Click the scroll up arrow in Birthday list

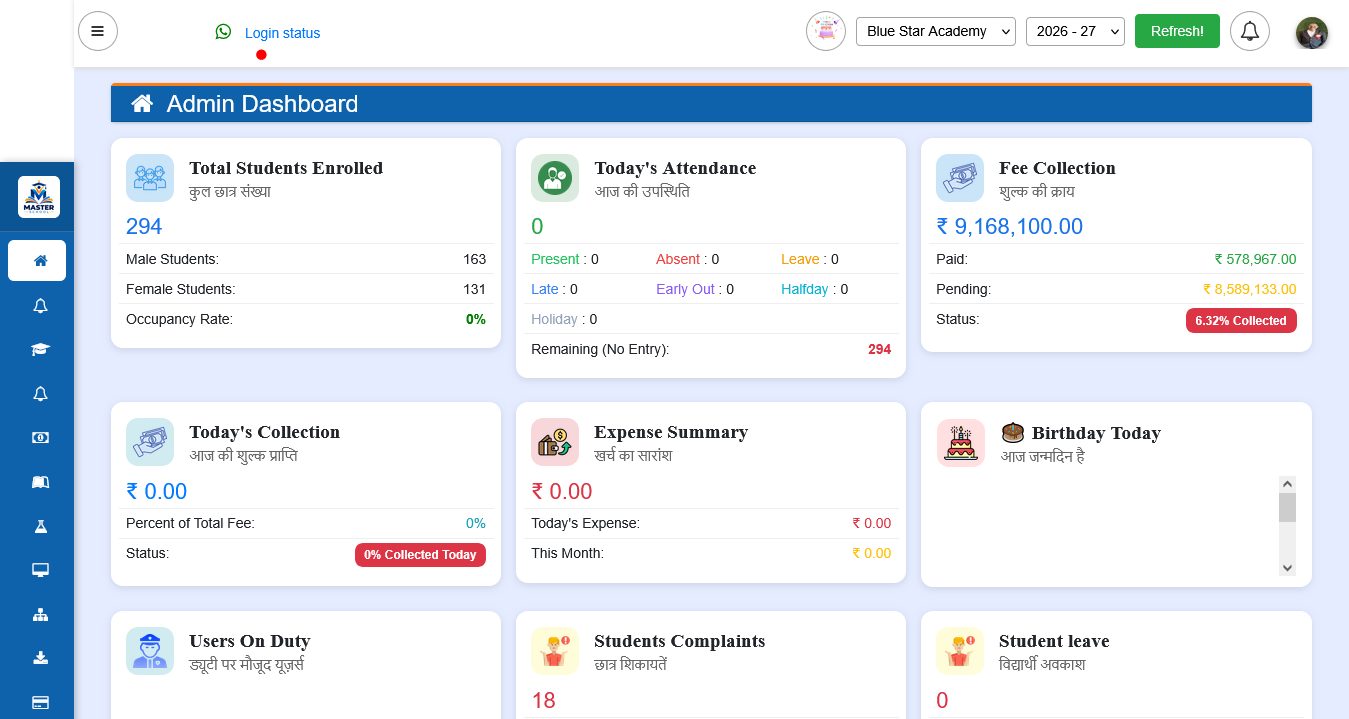pos(1287,484)
